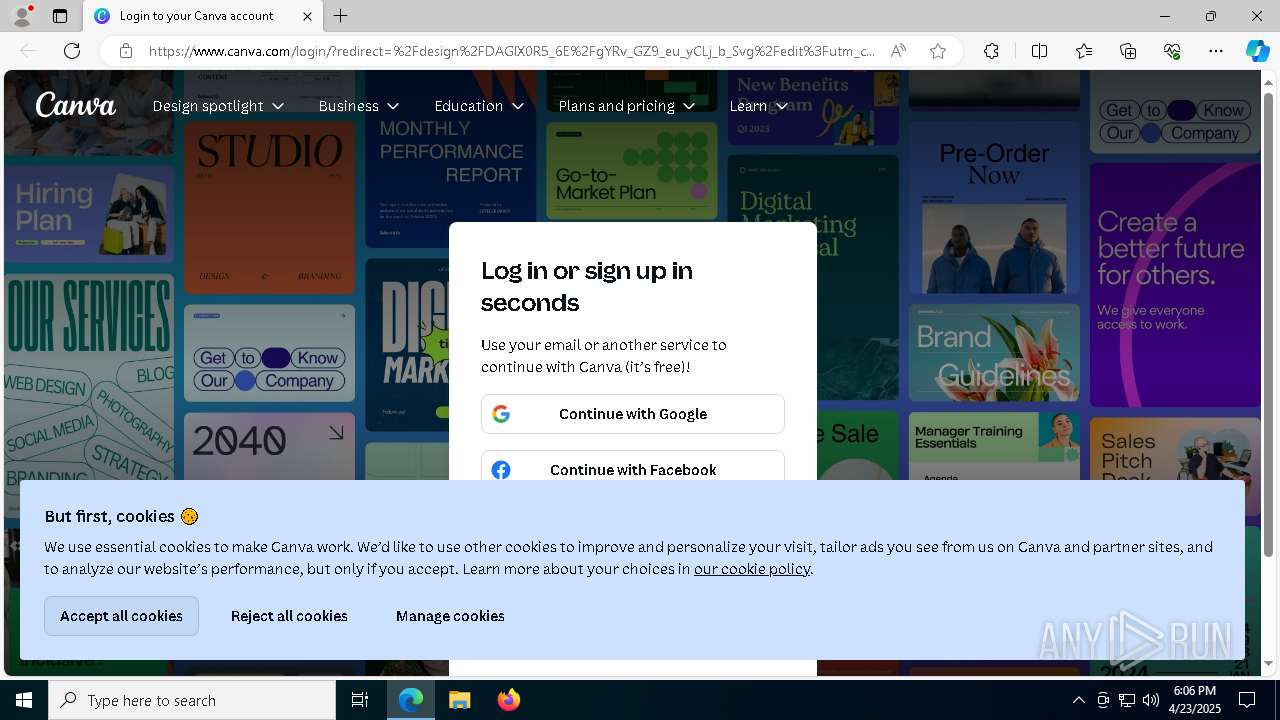Open the Copilot sidebar
Image resolution: width=1280 pixels, height=720 pixels.
point(1257,51)
